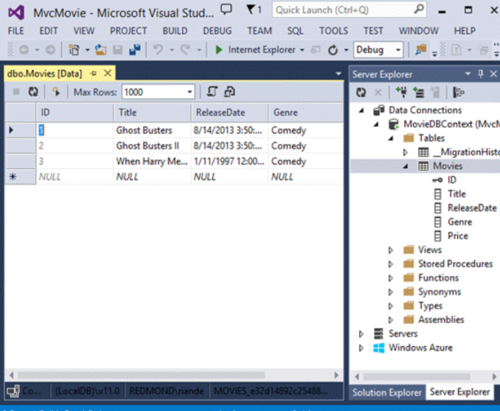This screenshot has width=500, height=411.
Task: Click the 'When Harry Me...' title cell
Action: [x=152, y=161]
